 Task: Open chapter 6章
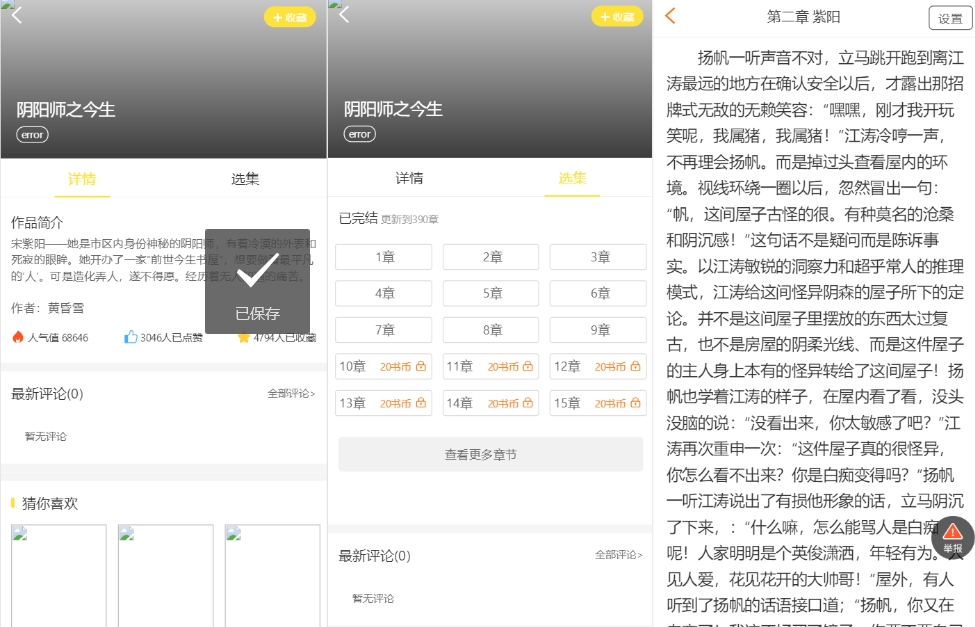coord(598,293)
